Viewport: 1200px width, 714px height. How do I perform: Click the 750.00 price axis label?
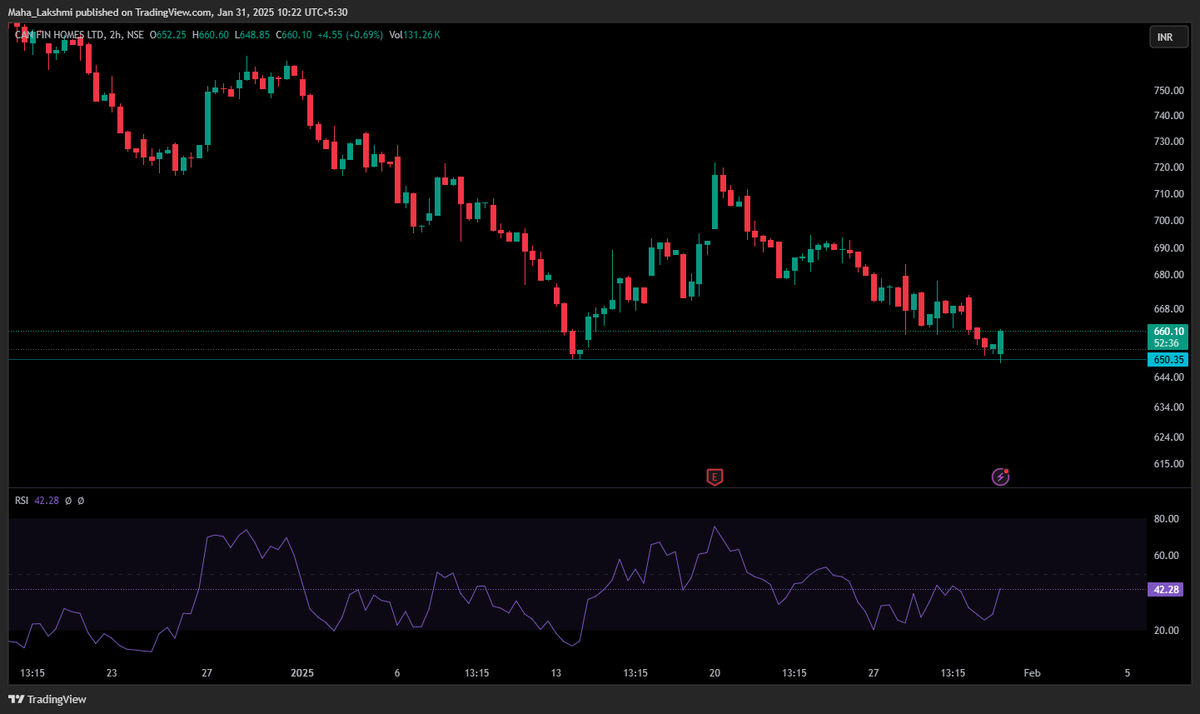point(1169,90)
